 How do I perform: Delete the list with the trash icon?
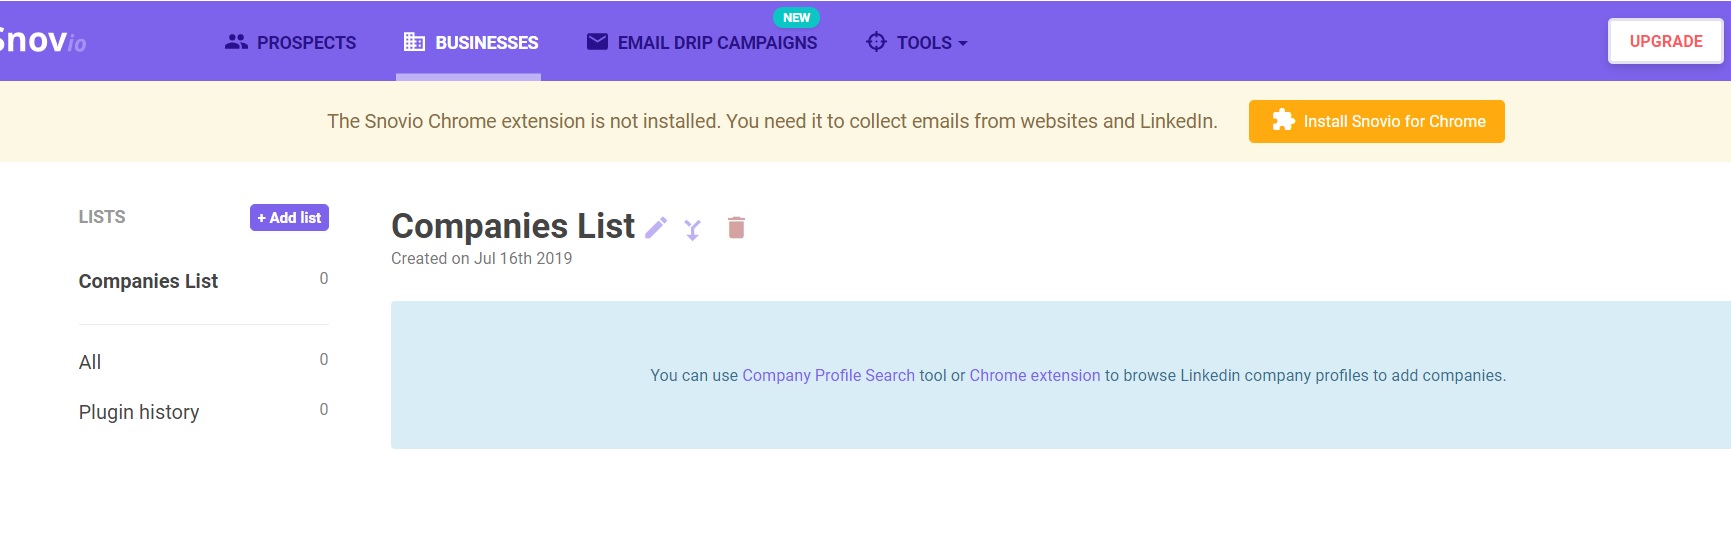pos(737,228)
